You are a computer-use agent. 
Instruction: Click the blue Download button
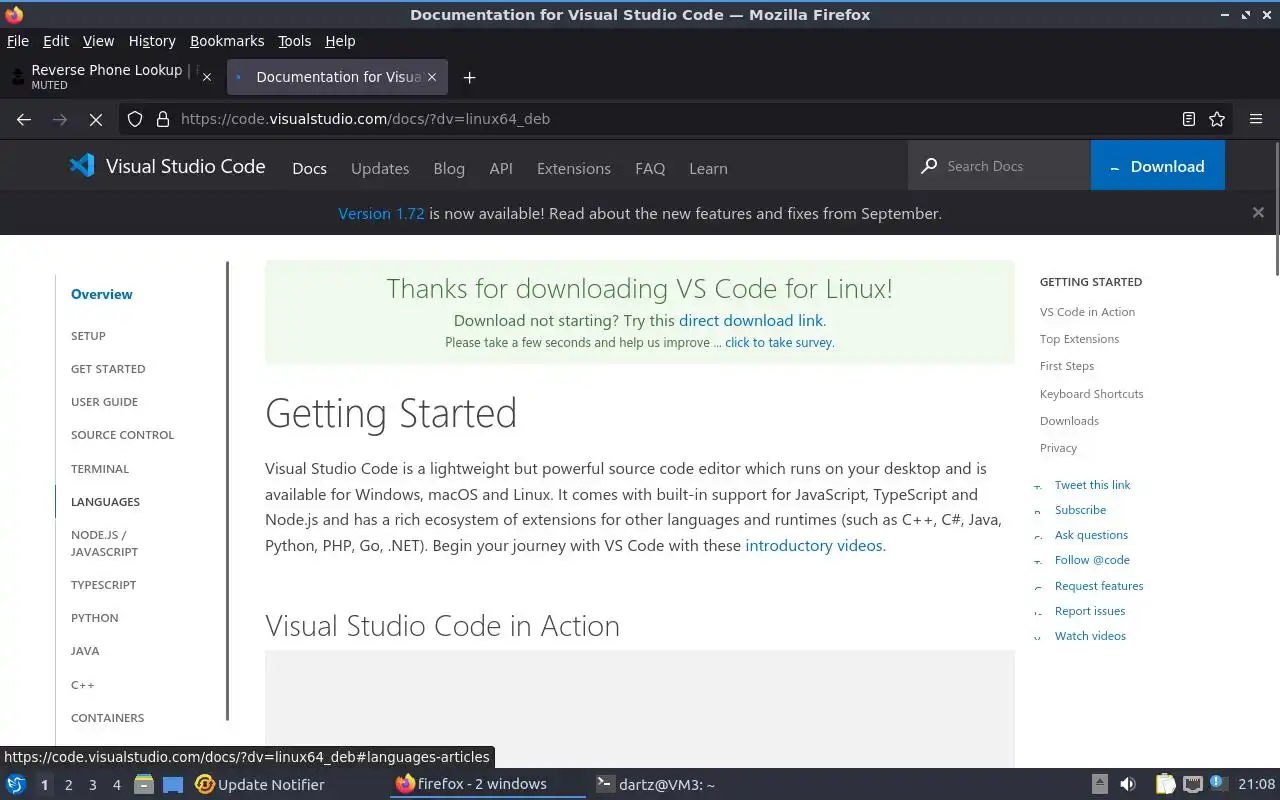coord(1157,166)
